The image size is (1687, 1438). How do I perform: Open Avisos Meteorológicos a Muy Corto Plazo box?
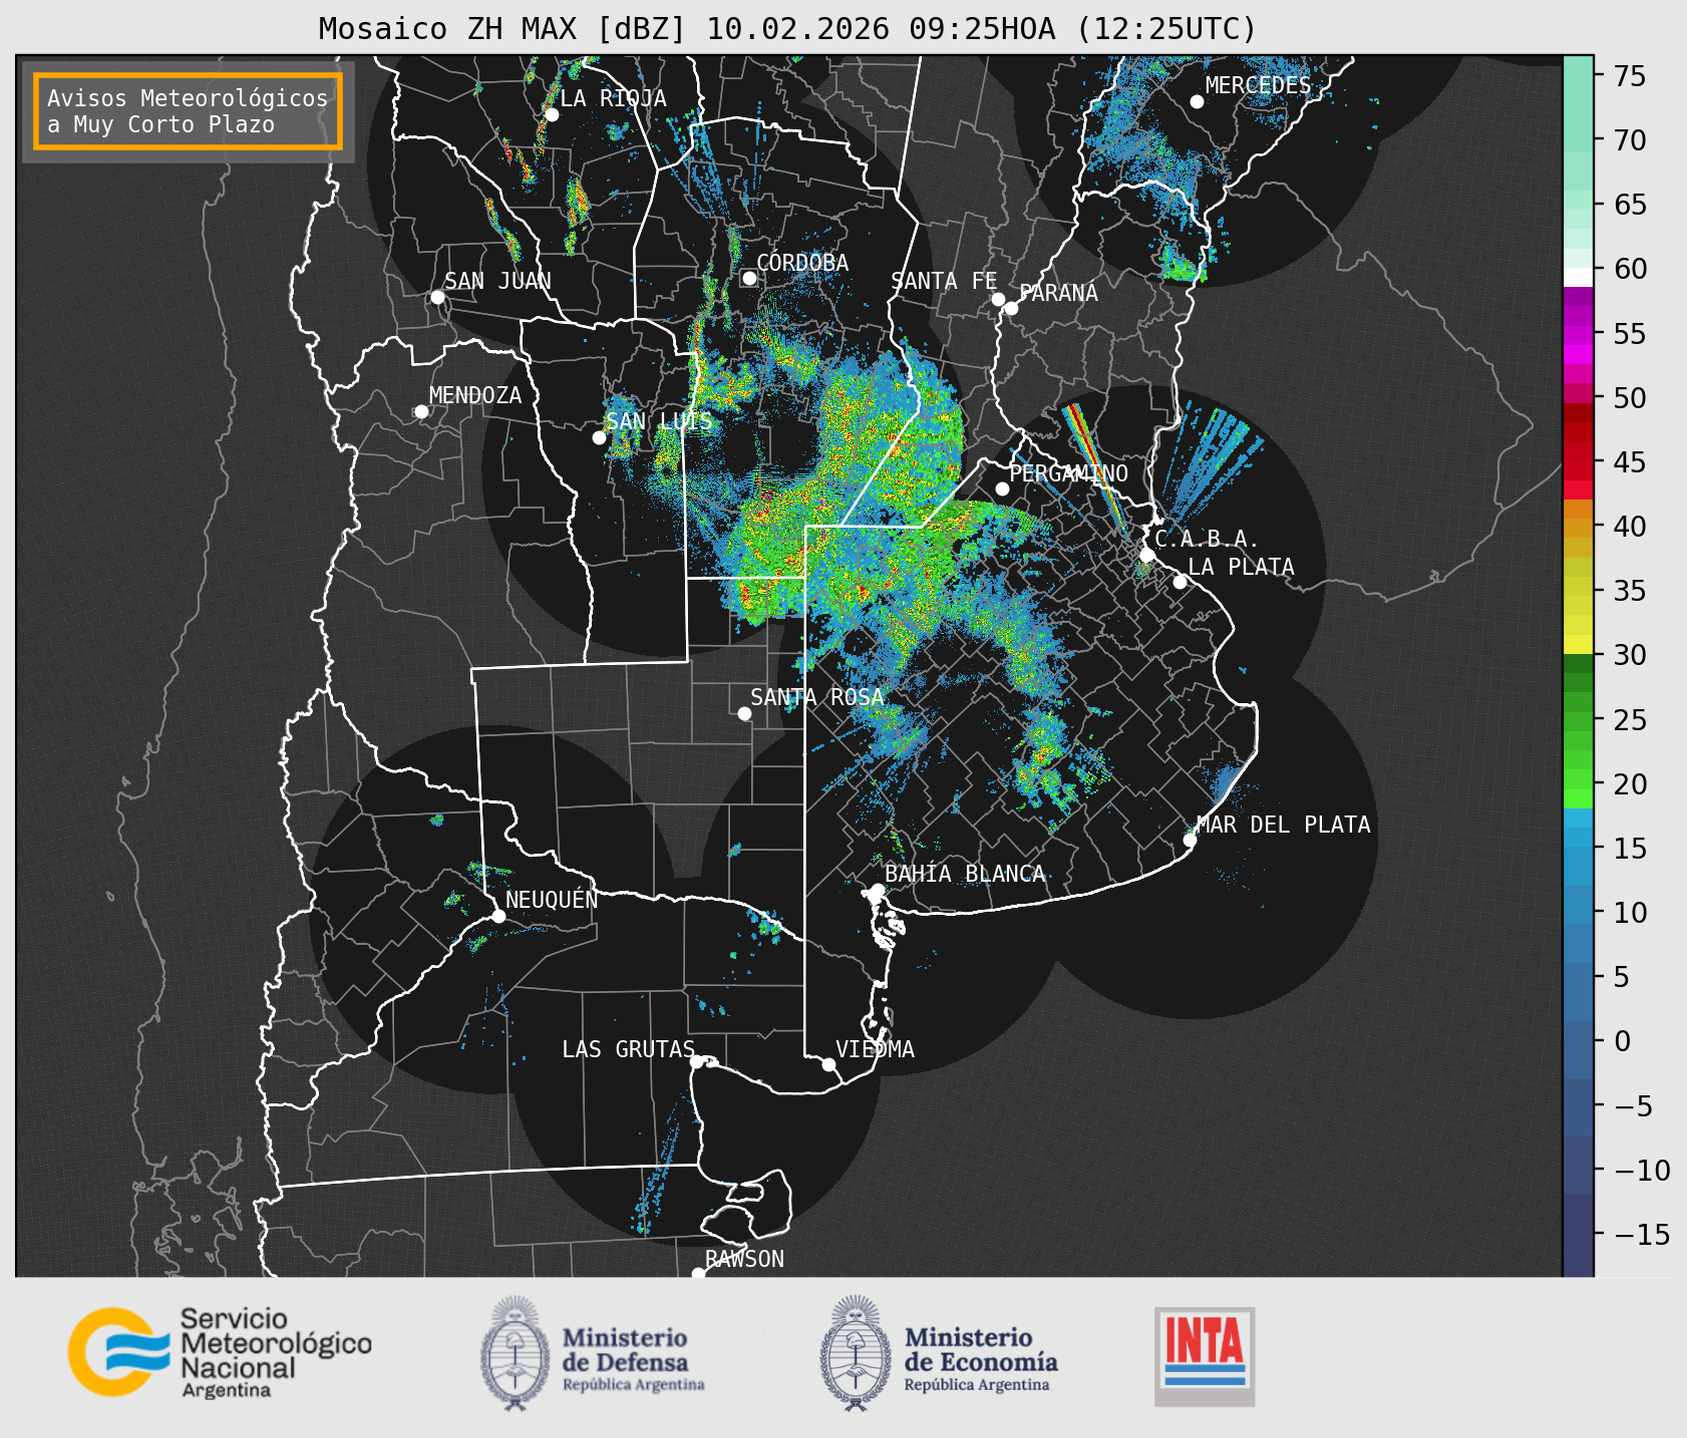[188, 111]
